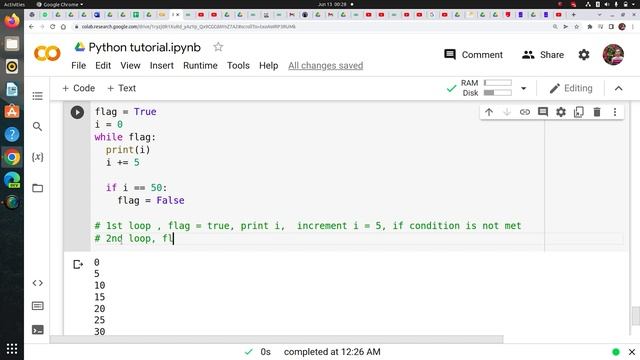Screen dimensions: 640x360
Task: Open the Files folder panel icon
Action: coord(38,188)
